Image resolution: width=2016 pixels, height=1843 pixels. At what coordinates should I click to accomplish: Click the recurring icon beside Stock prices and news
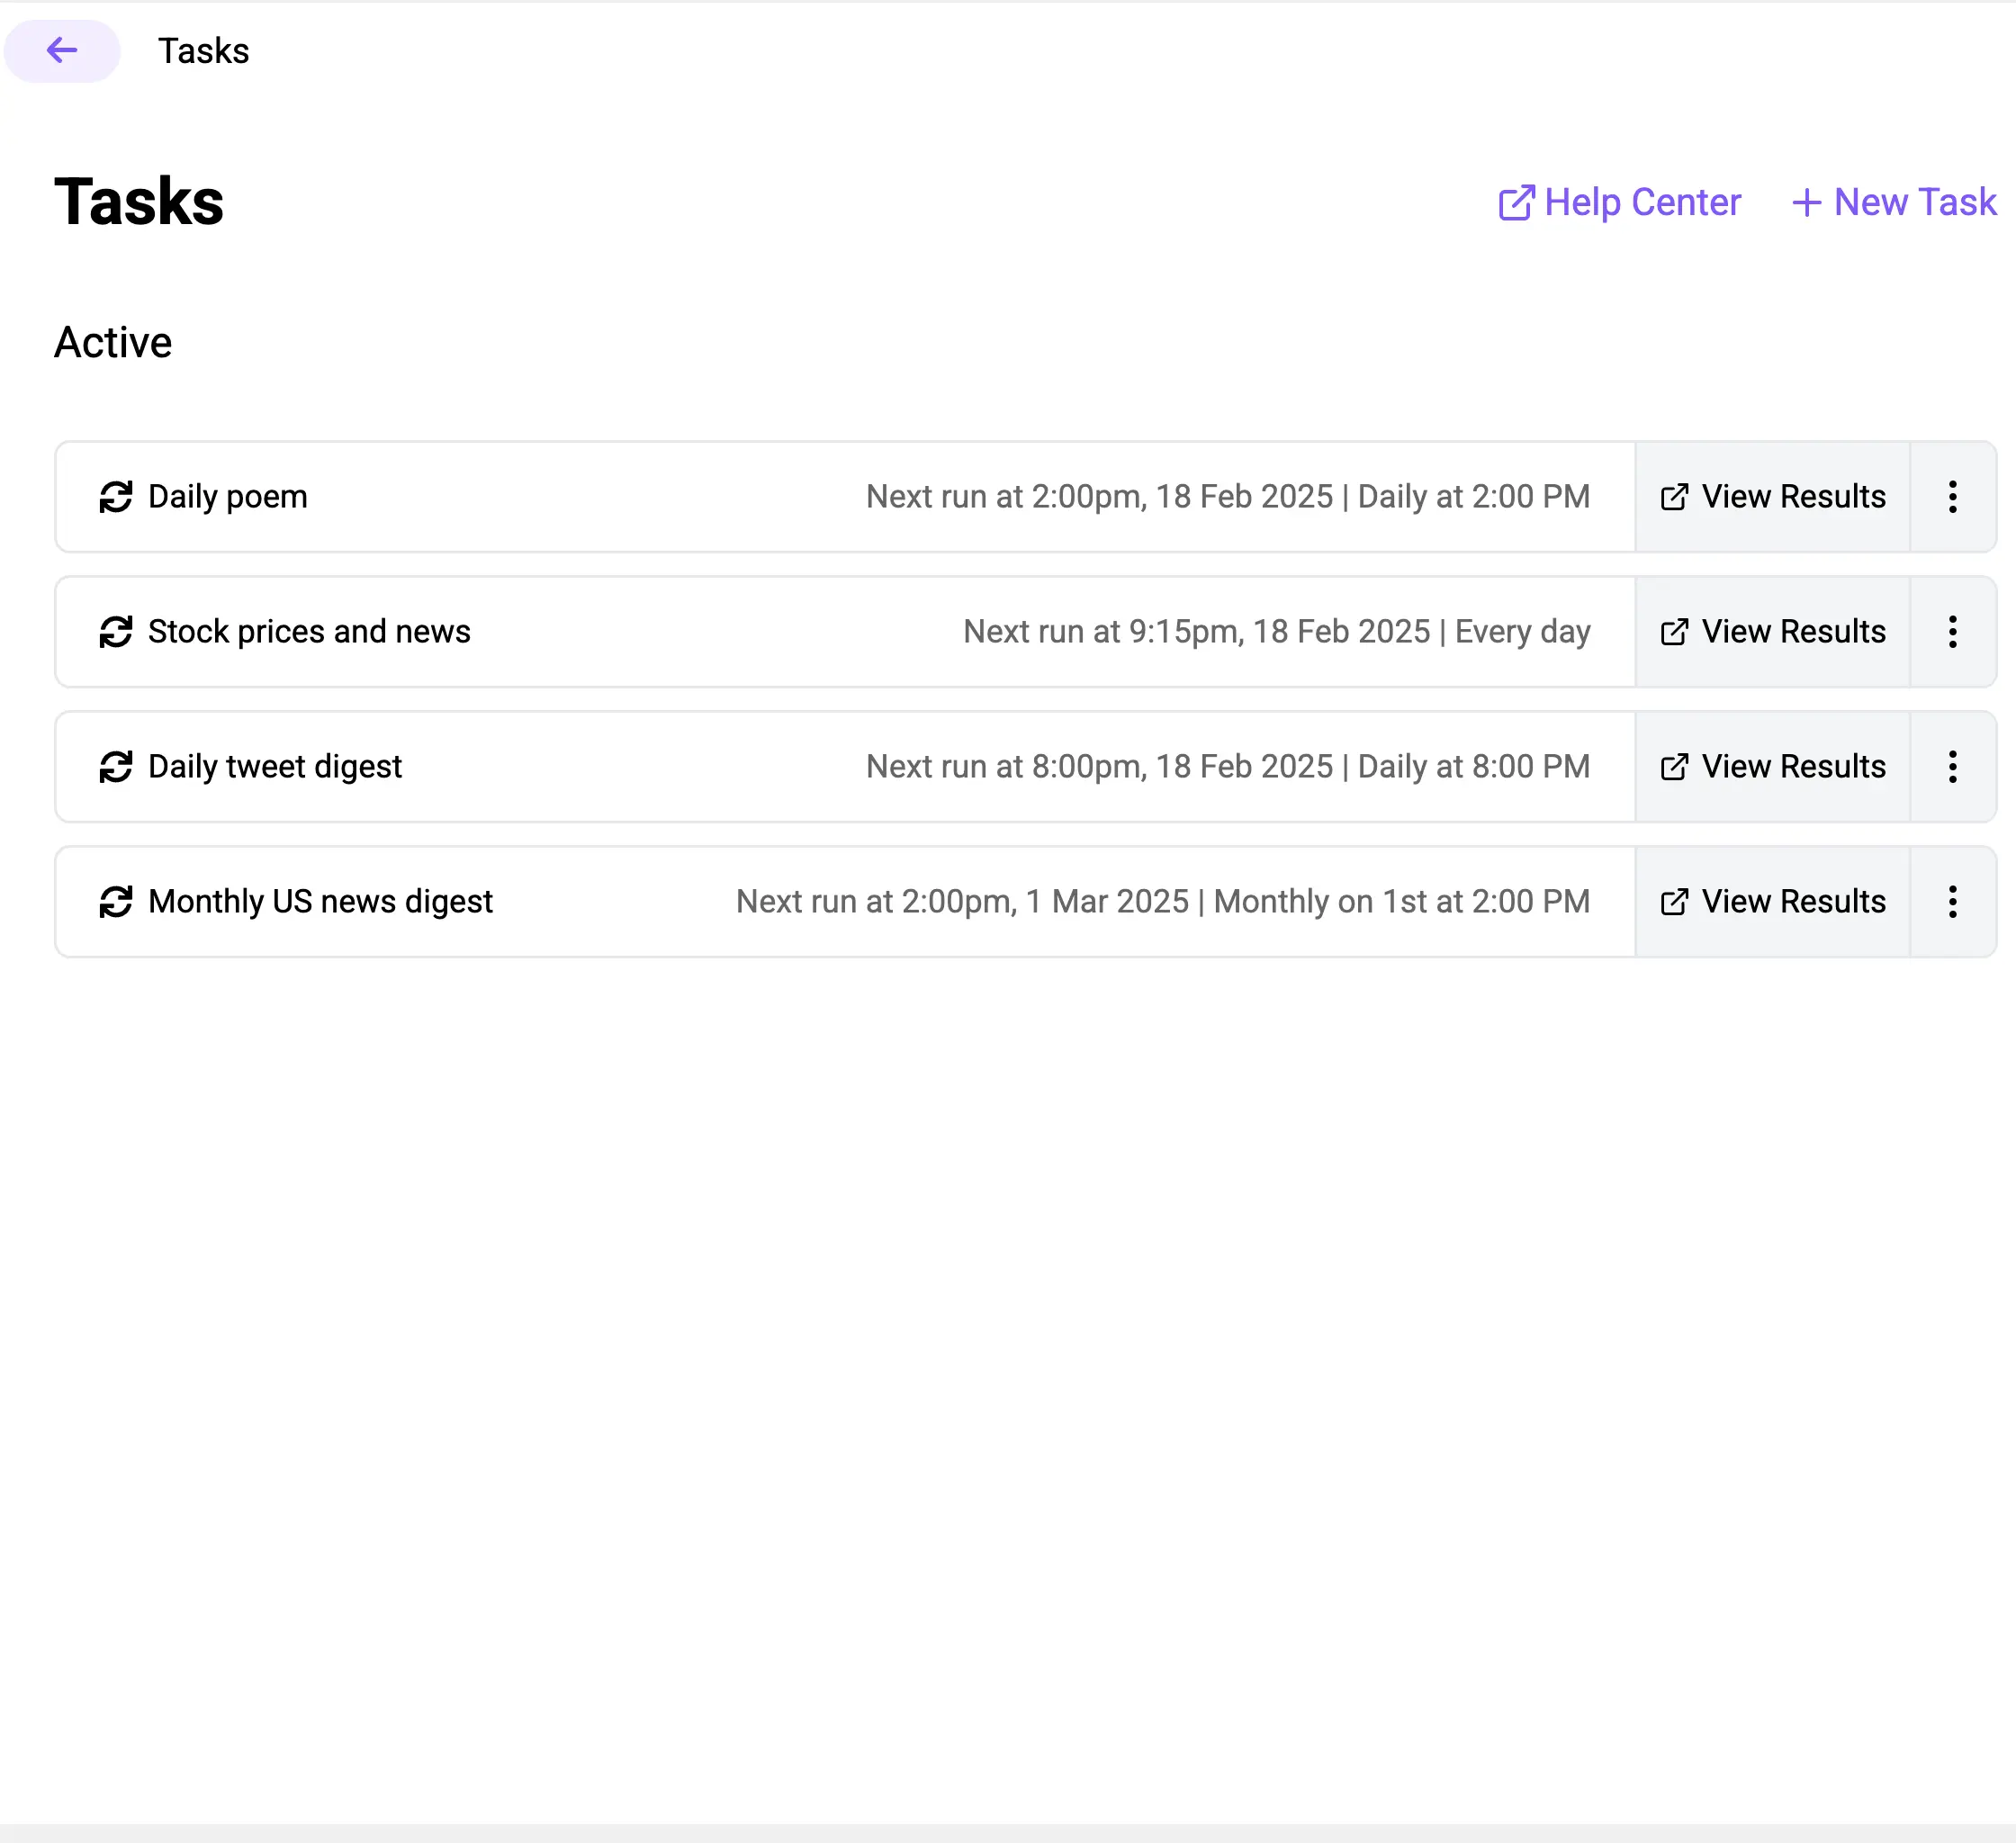coord(116,632)
